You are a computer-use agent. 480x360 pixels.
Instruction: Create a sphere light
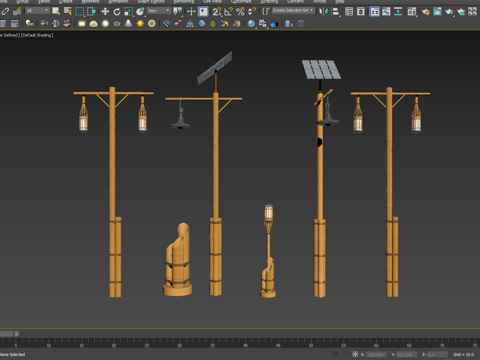pyautogui.click(x=105, y=23)
